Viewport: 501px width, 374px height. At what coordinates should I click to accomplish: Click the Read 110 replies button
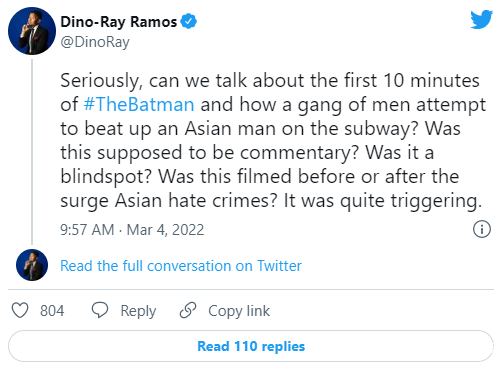(251, 346)
